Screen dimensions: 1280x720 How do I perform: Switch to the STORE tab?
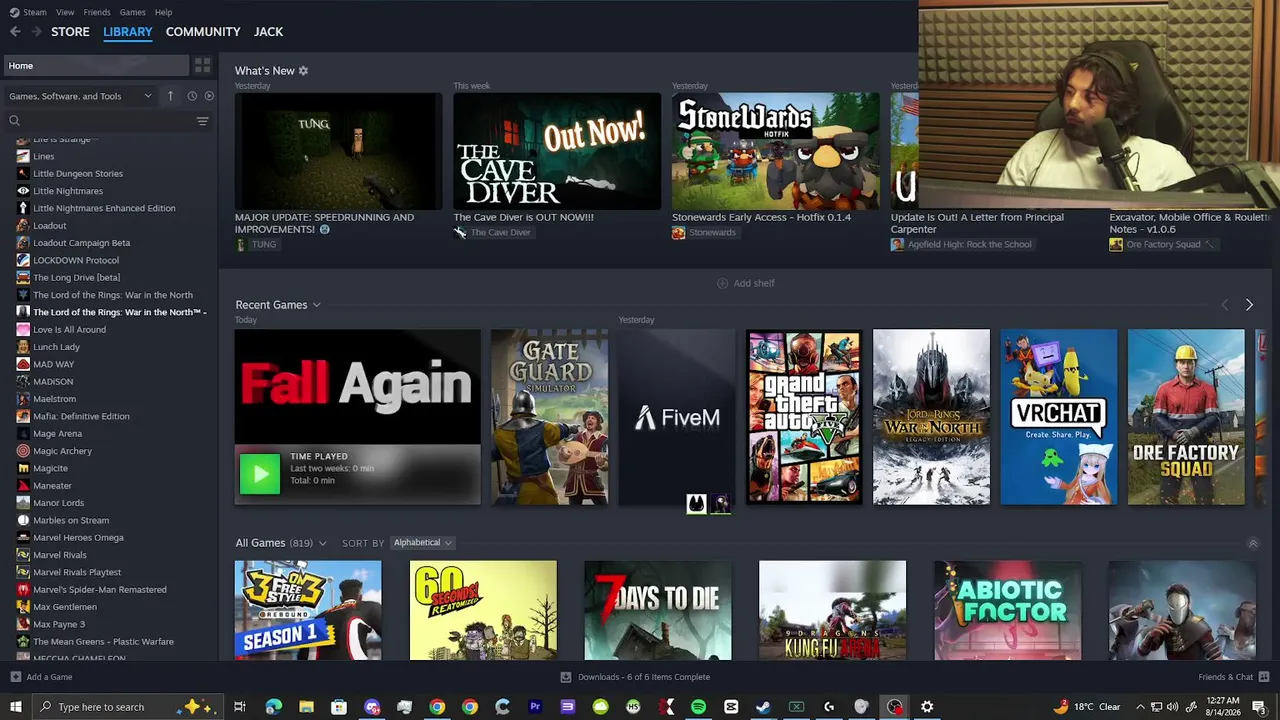[x=70, y=32]
